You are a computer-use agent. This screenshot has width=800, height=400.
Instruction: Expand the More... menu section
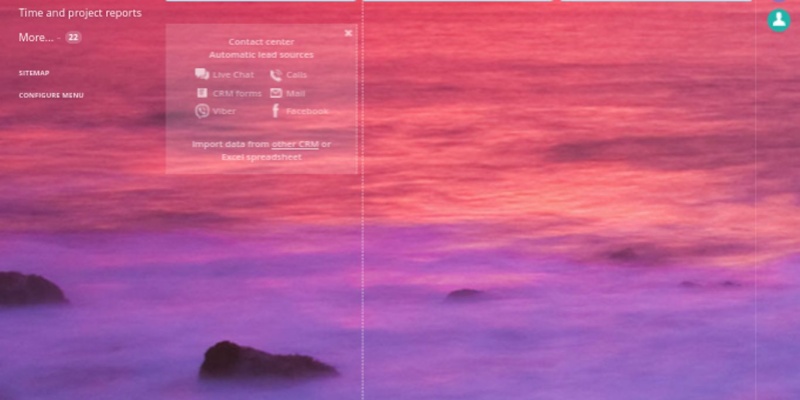coord(35,38)
